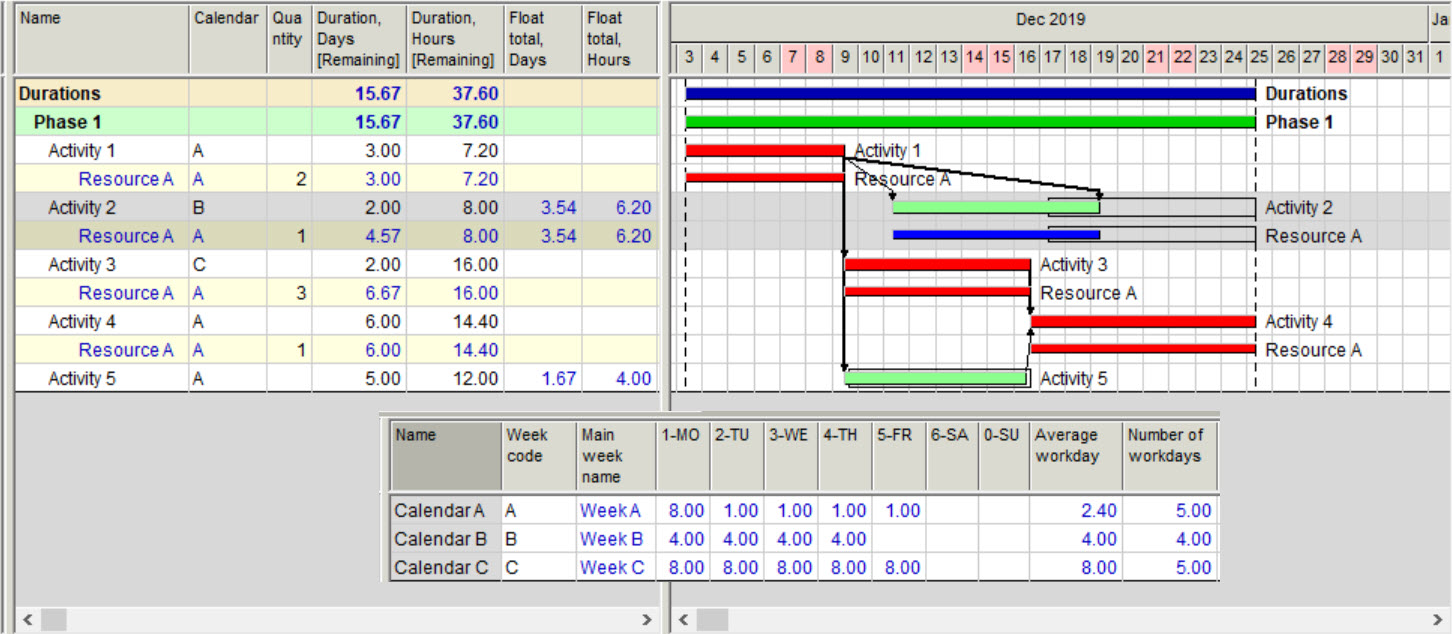Click the light green Activity 2 Gantt bar
1452x634 pixels.
(x=996, y=208)
